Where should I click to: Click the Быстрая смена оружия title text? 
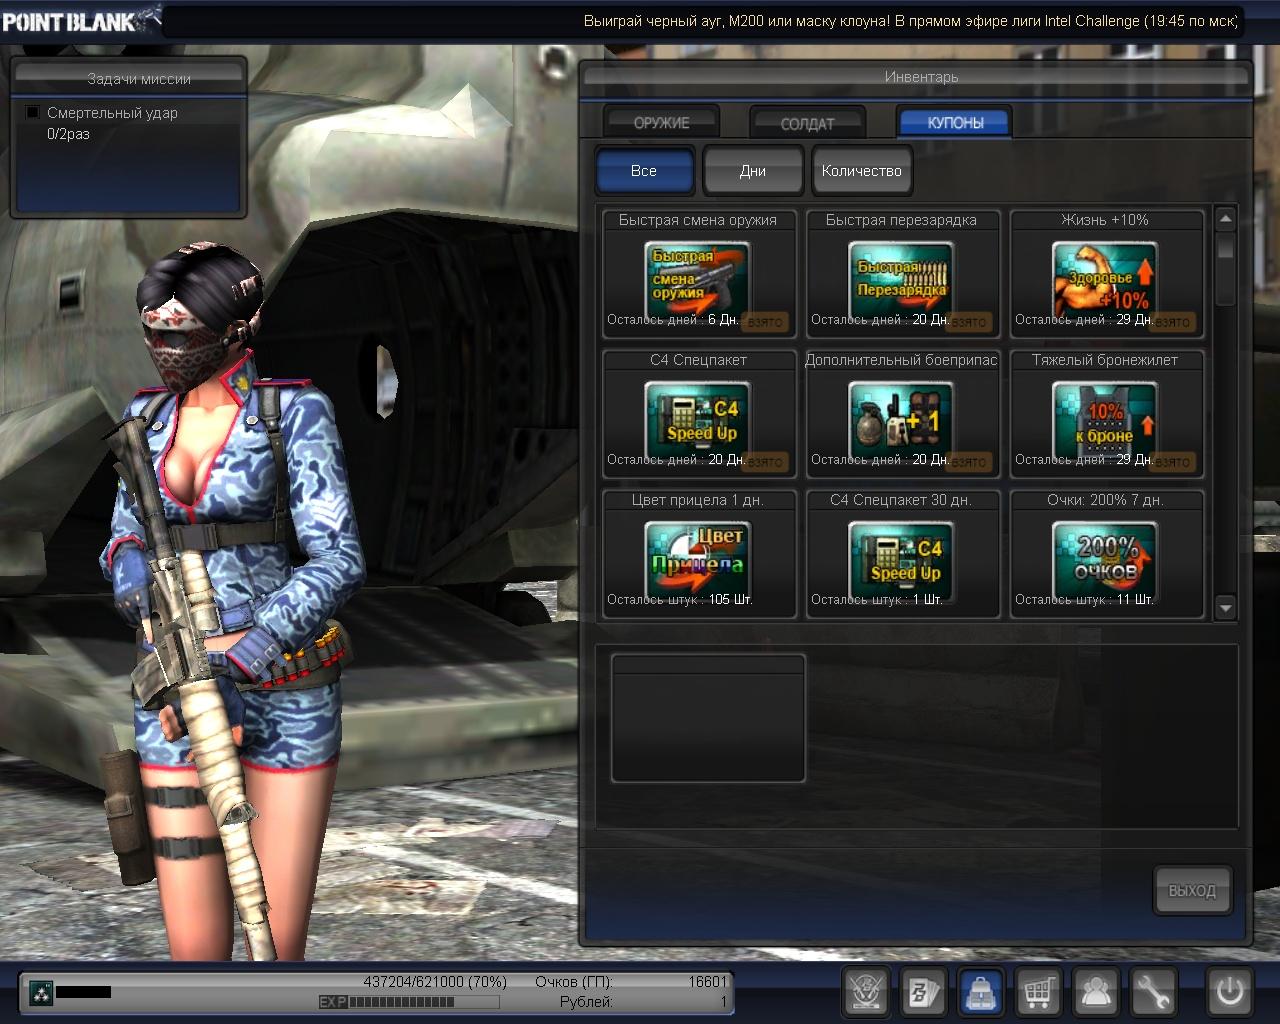[698, 220]
